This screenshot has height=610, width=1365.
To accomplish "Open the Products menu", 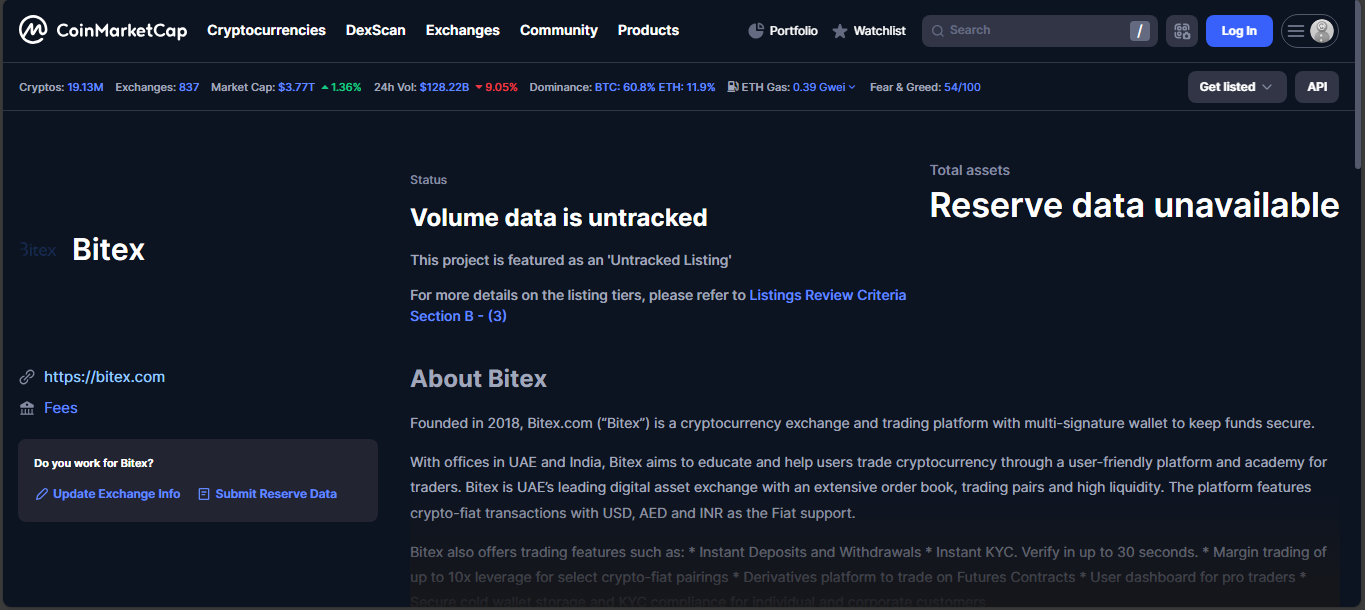I will point(648,30).
